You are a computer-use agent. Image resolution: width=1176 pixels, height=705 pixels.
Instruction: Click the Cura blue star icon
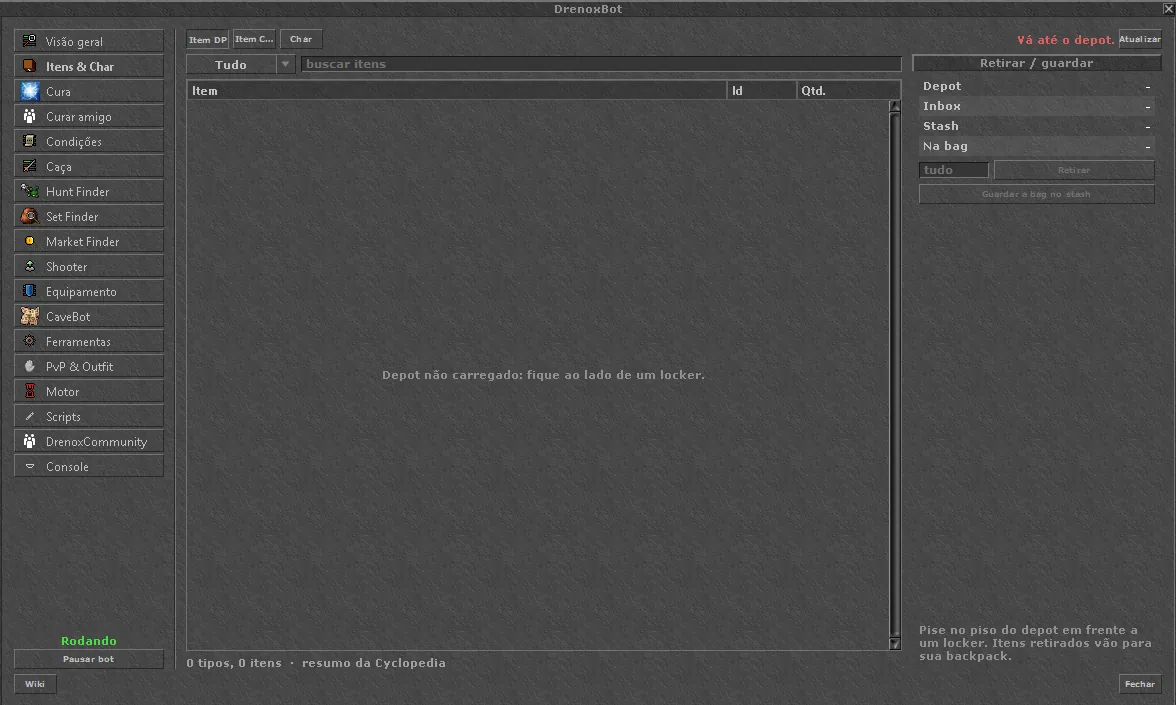coord(29,91)
